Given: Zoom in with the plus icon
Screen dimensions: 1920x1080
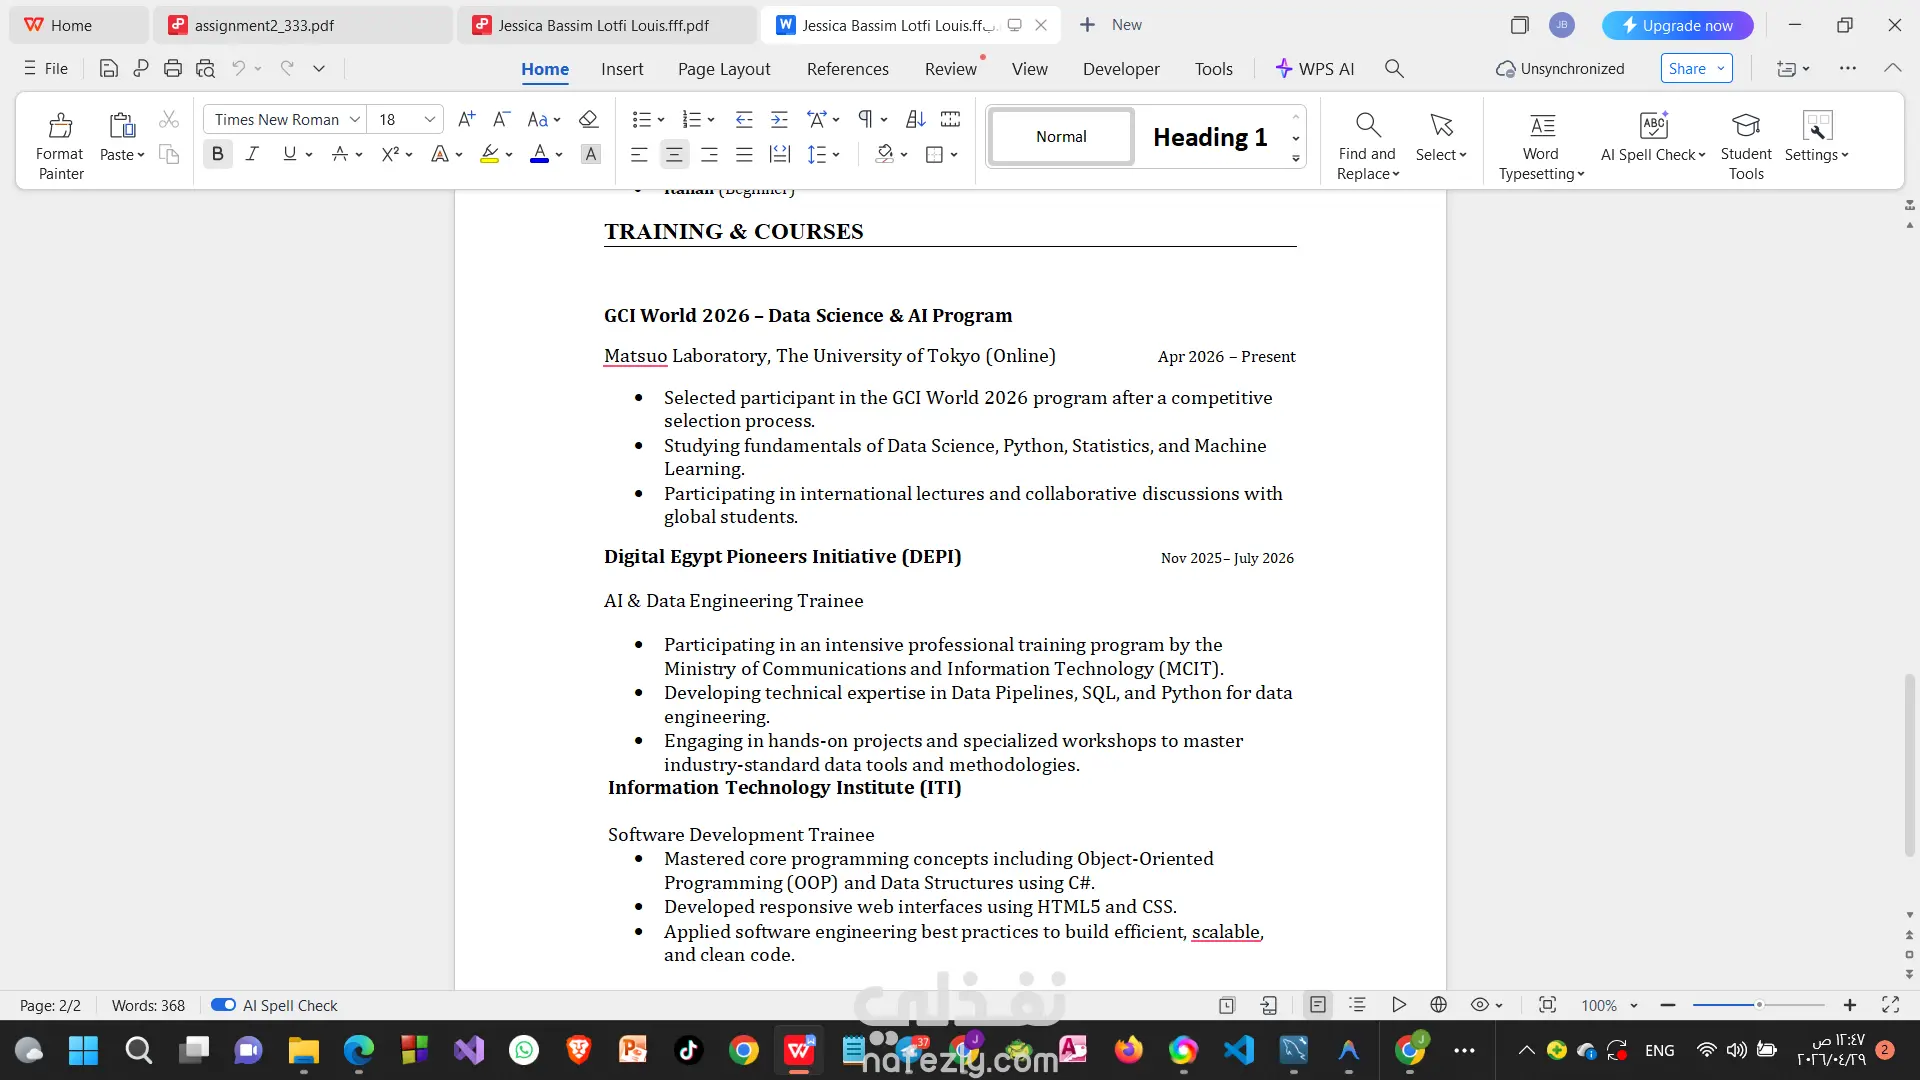Looking at the screenshot, I should (x=1850, y=1005).
